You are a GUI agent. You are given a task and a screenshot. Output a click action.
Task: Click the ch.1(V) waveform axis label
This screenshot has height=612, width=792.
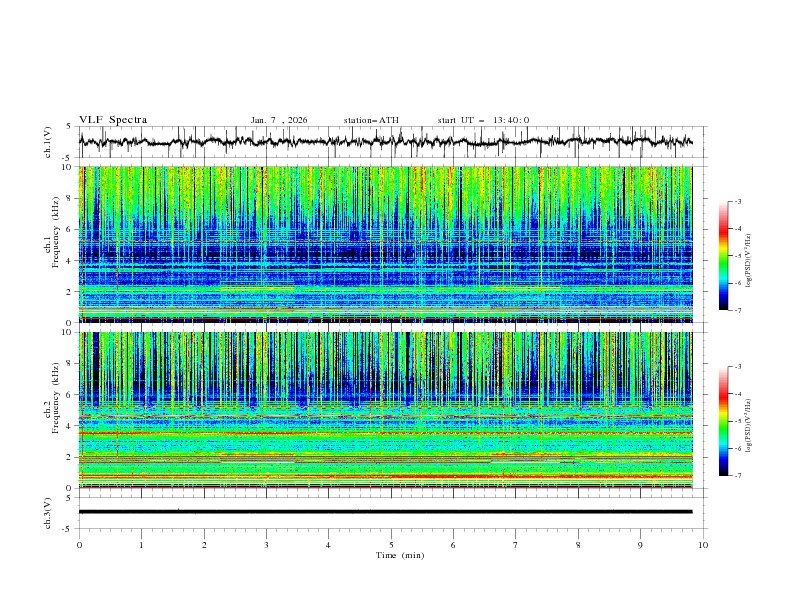tap(48, 143)
